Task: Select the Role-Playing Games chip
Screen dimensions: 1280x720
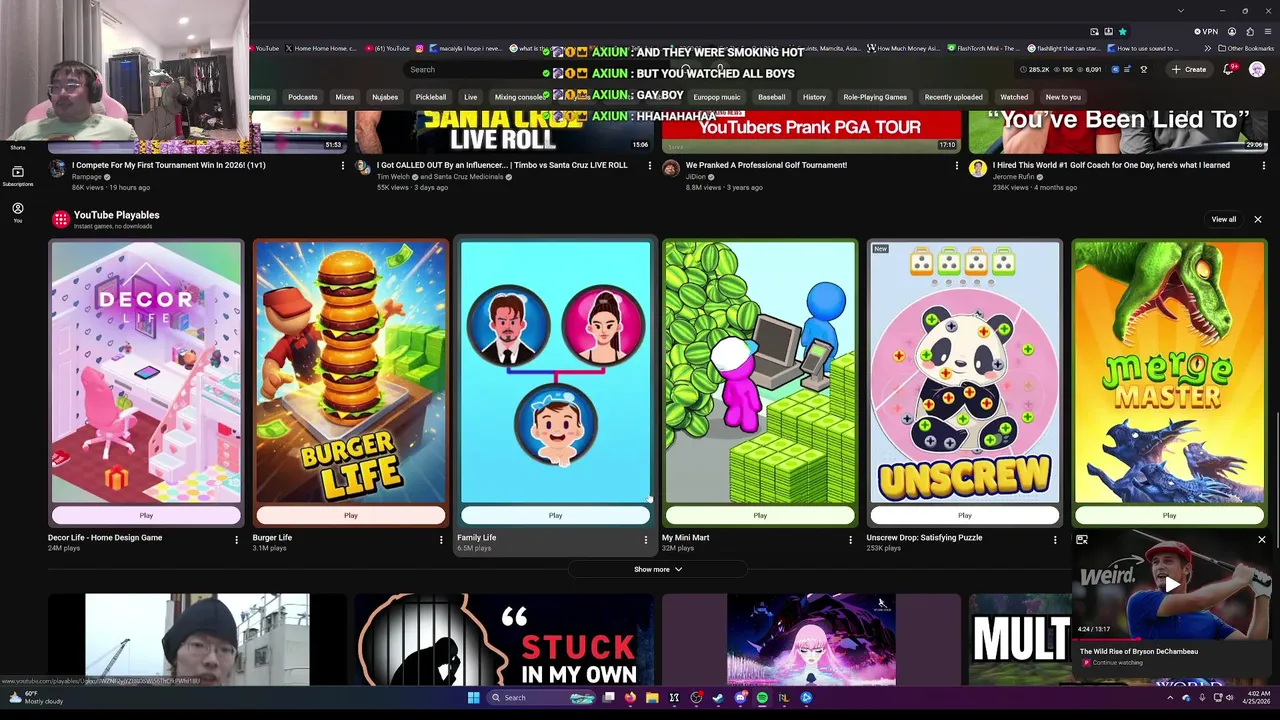Action: [875, 97]
